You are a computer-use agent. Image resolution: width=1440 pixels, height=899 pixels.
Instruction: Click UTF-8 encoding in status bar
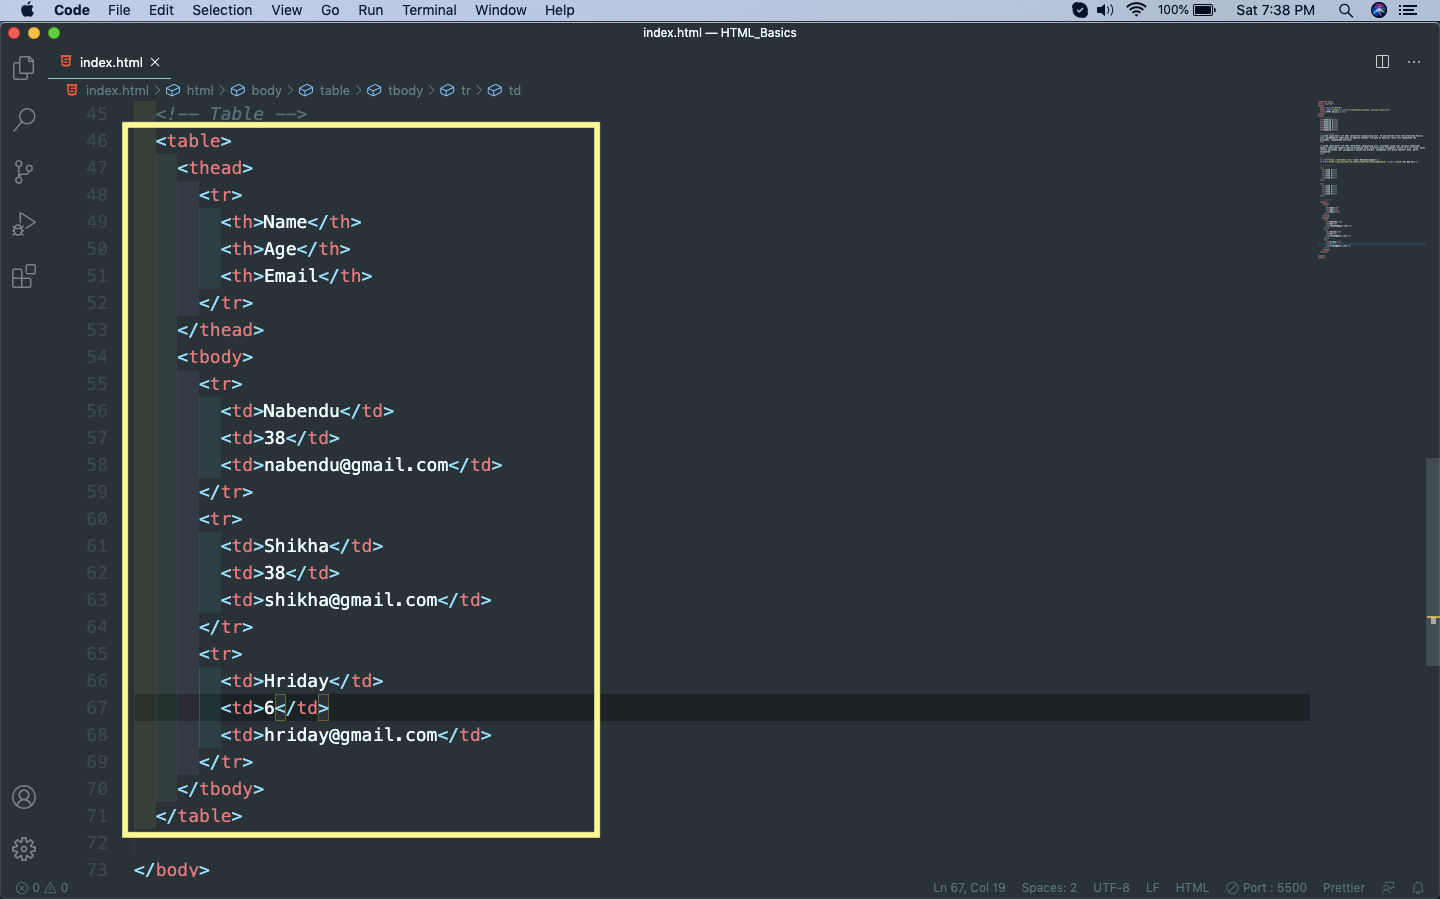pos(1111,888)
